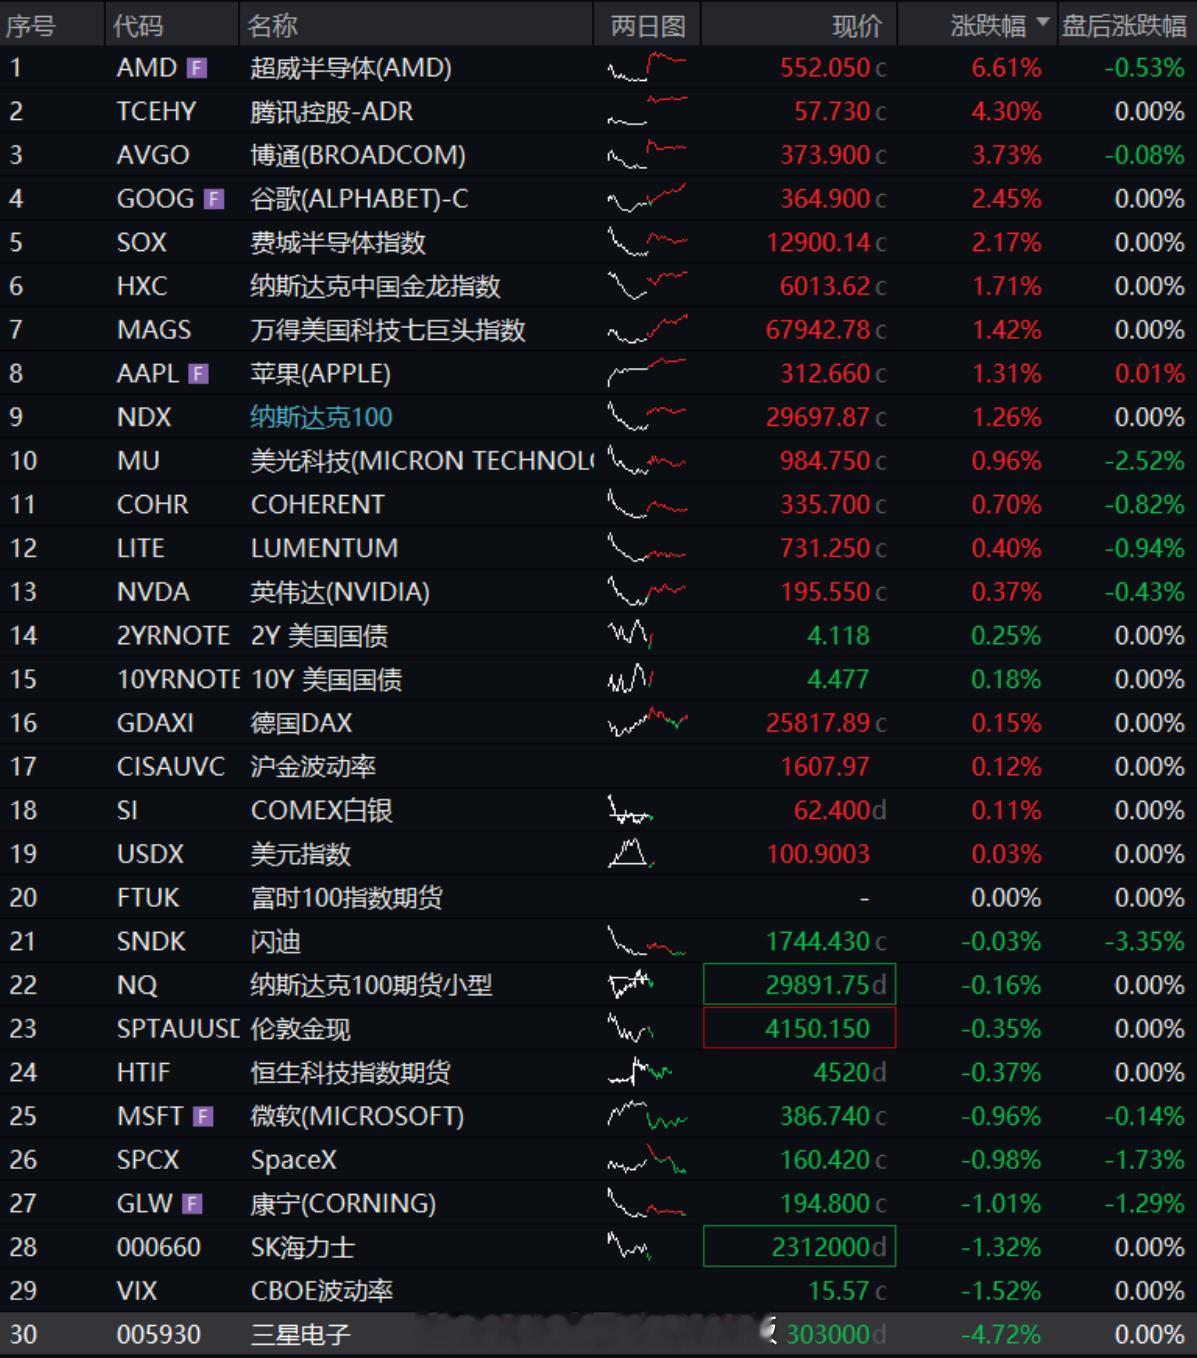Select the SNDK ticker code
Image resolution: width=1197 pixels, height=1358 pixels.
151,942
